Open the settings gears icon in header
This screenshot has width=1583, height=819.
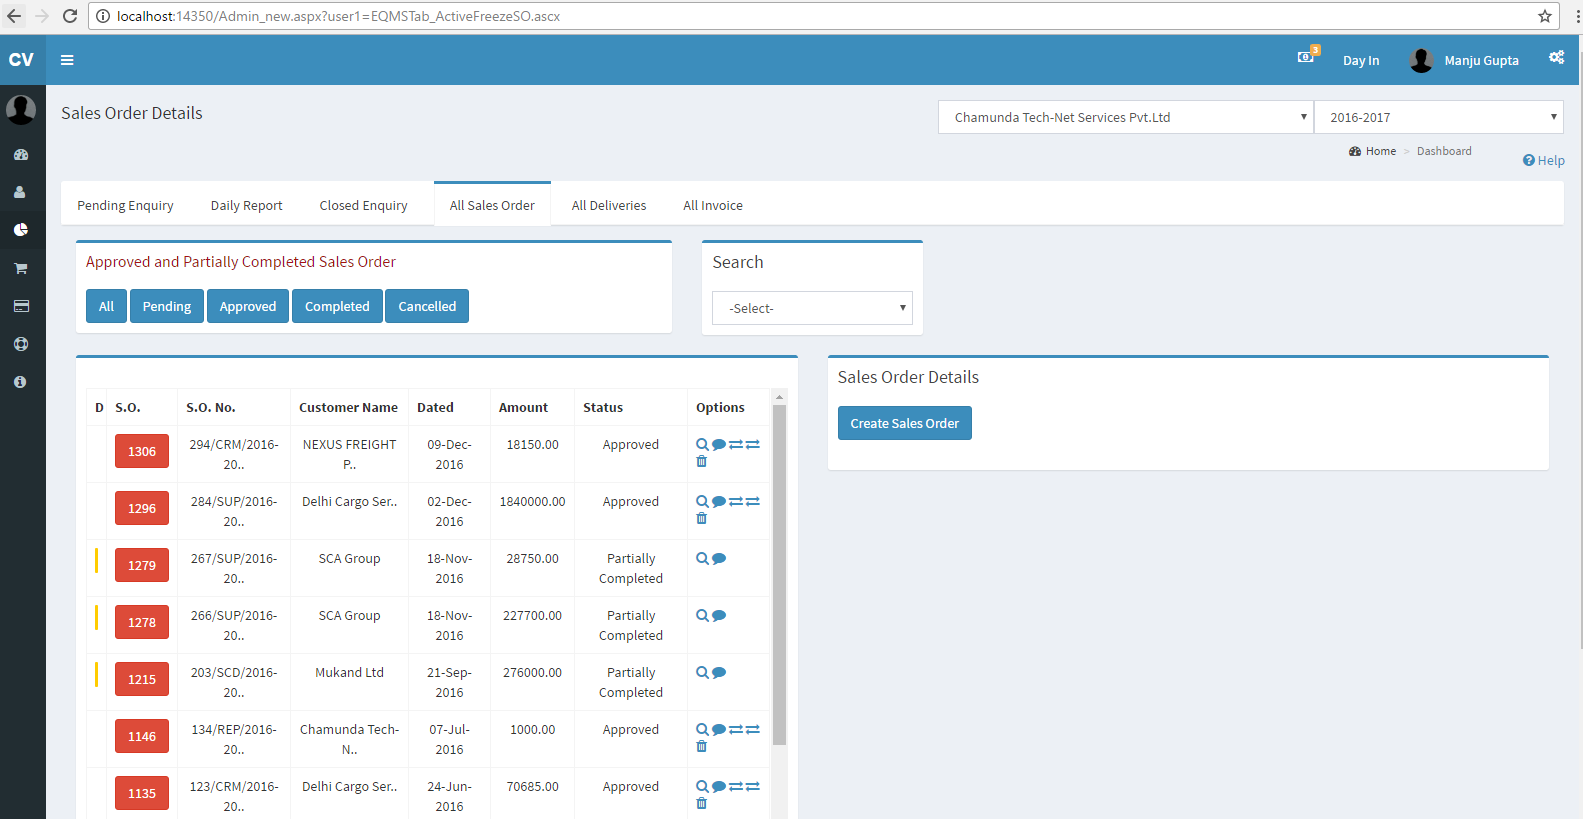1556,58
